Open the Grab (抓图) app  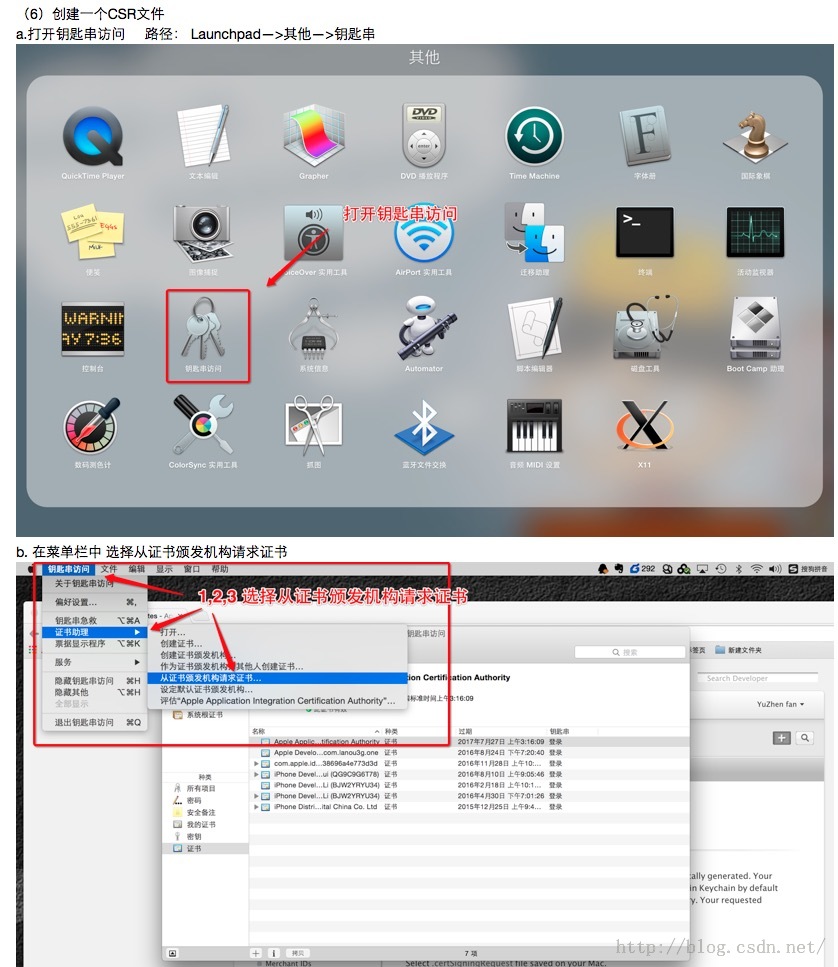tap(314, 426)
